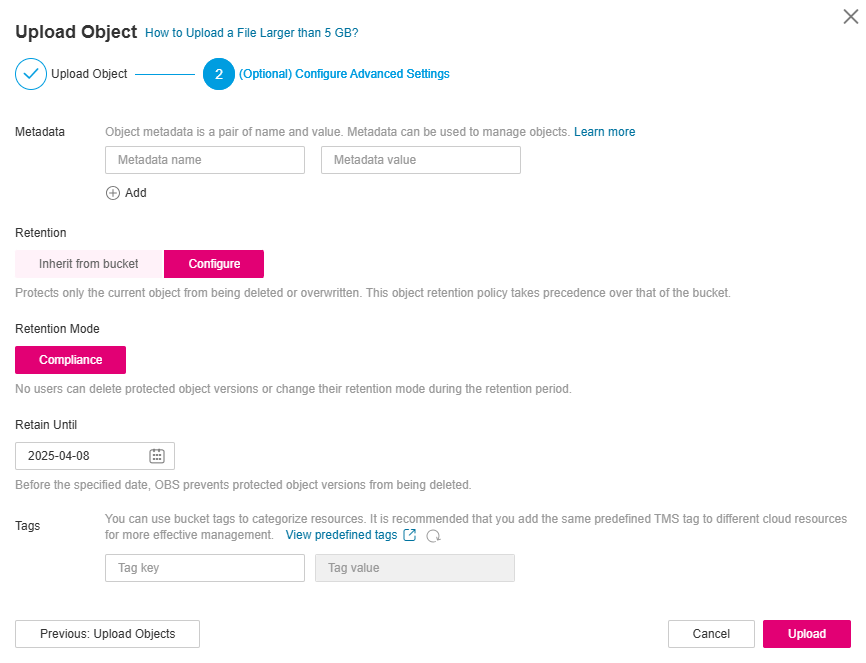Click the Metadata value input field
The height and width of the screenshot is (663, 866).
coord(421,160)
